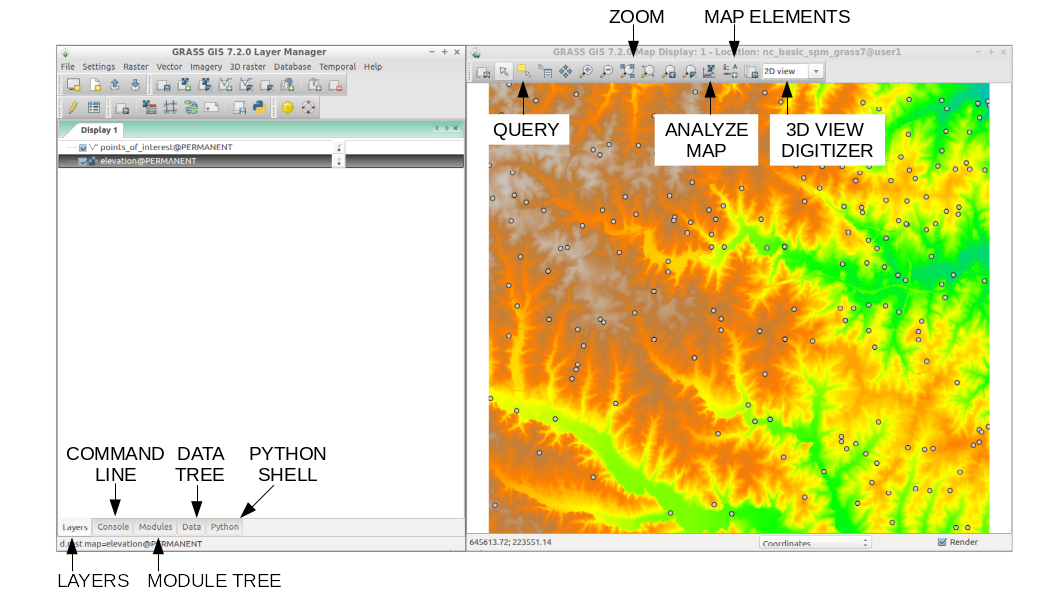Open an existing workspace file

click(x=115, y=85)
